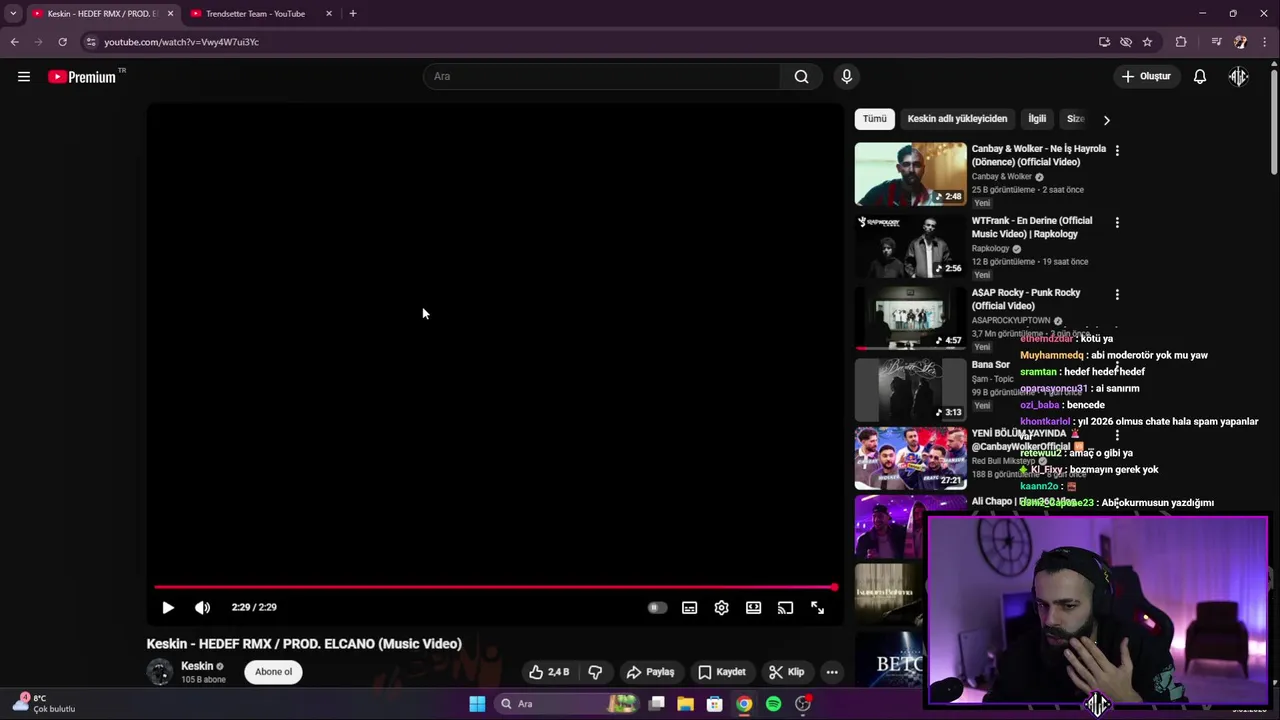This screenshot has height=720, width=1280.
Task: Open the tab search dropdown arrow
Action: click(x=13, y=14)
